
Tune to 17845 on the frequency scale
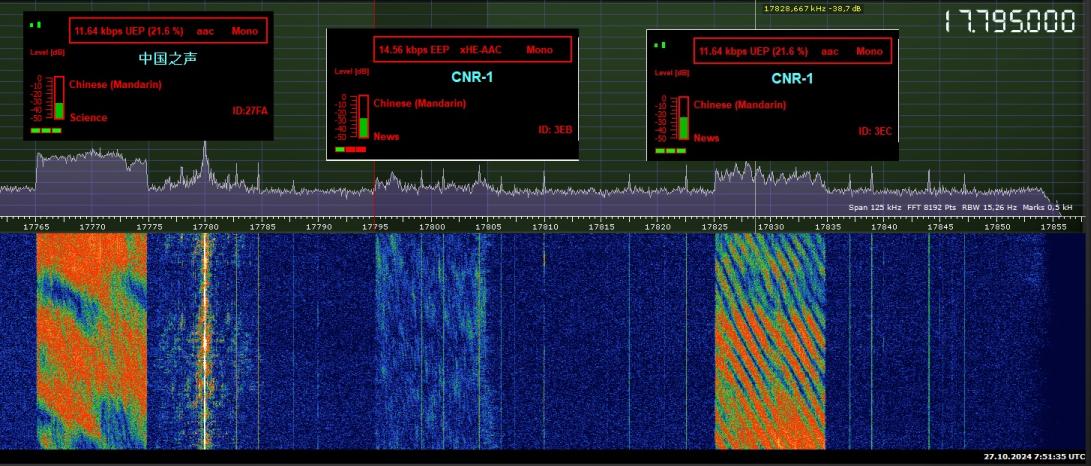941,227
